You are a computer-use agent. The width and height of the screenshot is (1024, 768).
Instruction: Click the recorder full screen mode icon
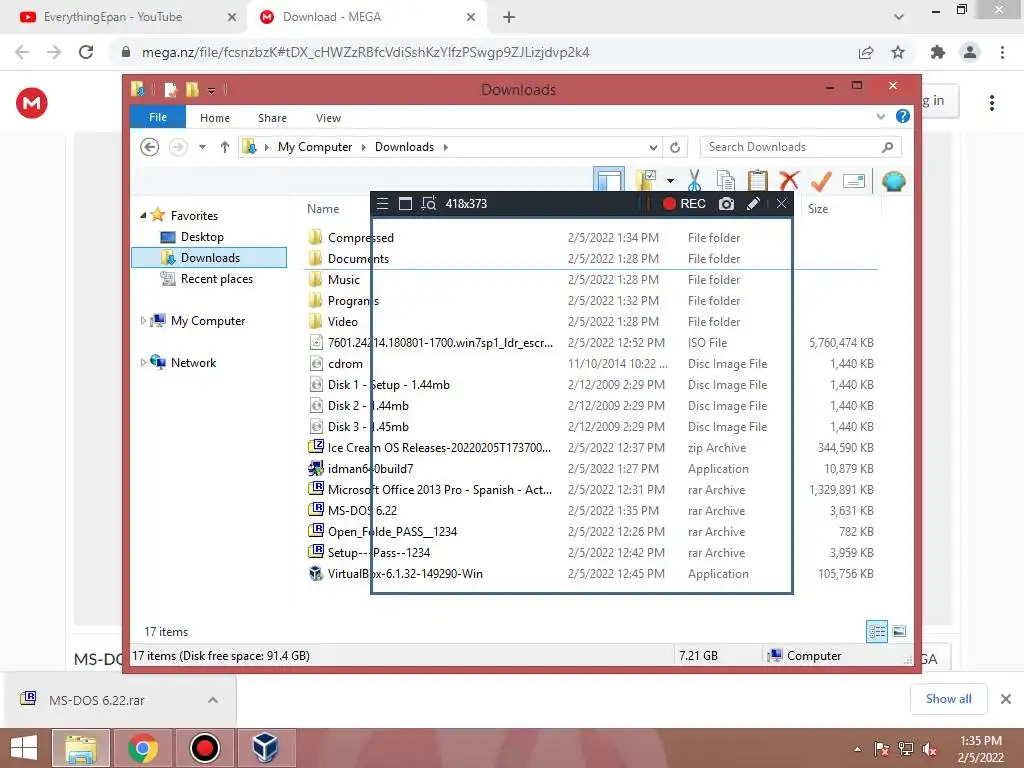(405, 204)
